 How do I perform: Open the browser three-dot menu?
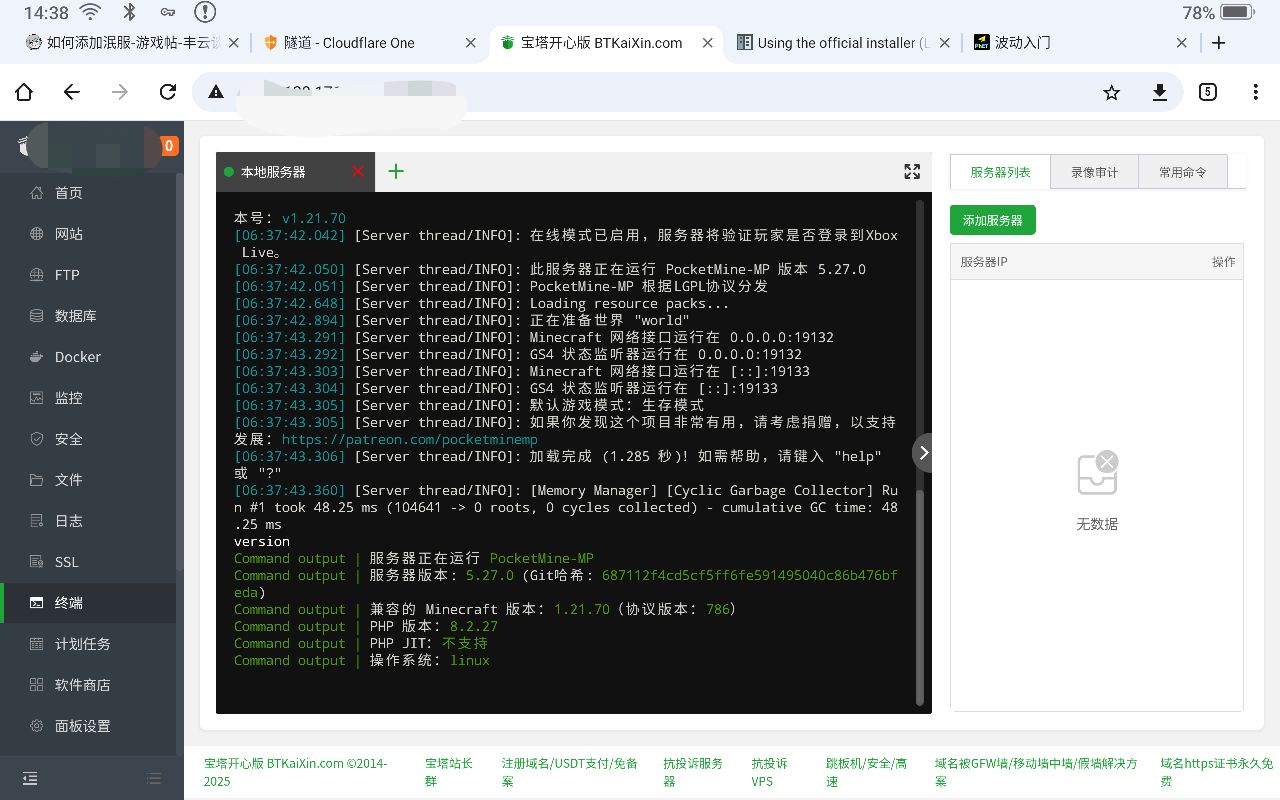pos(1255,92)
